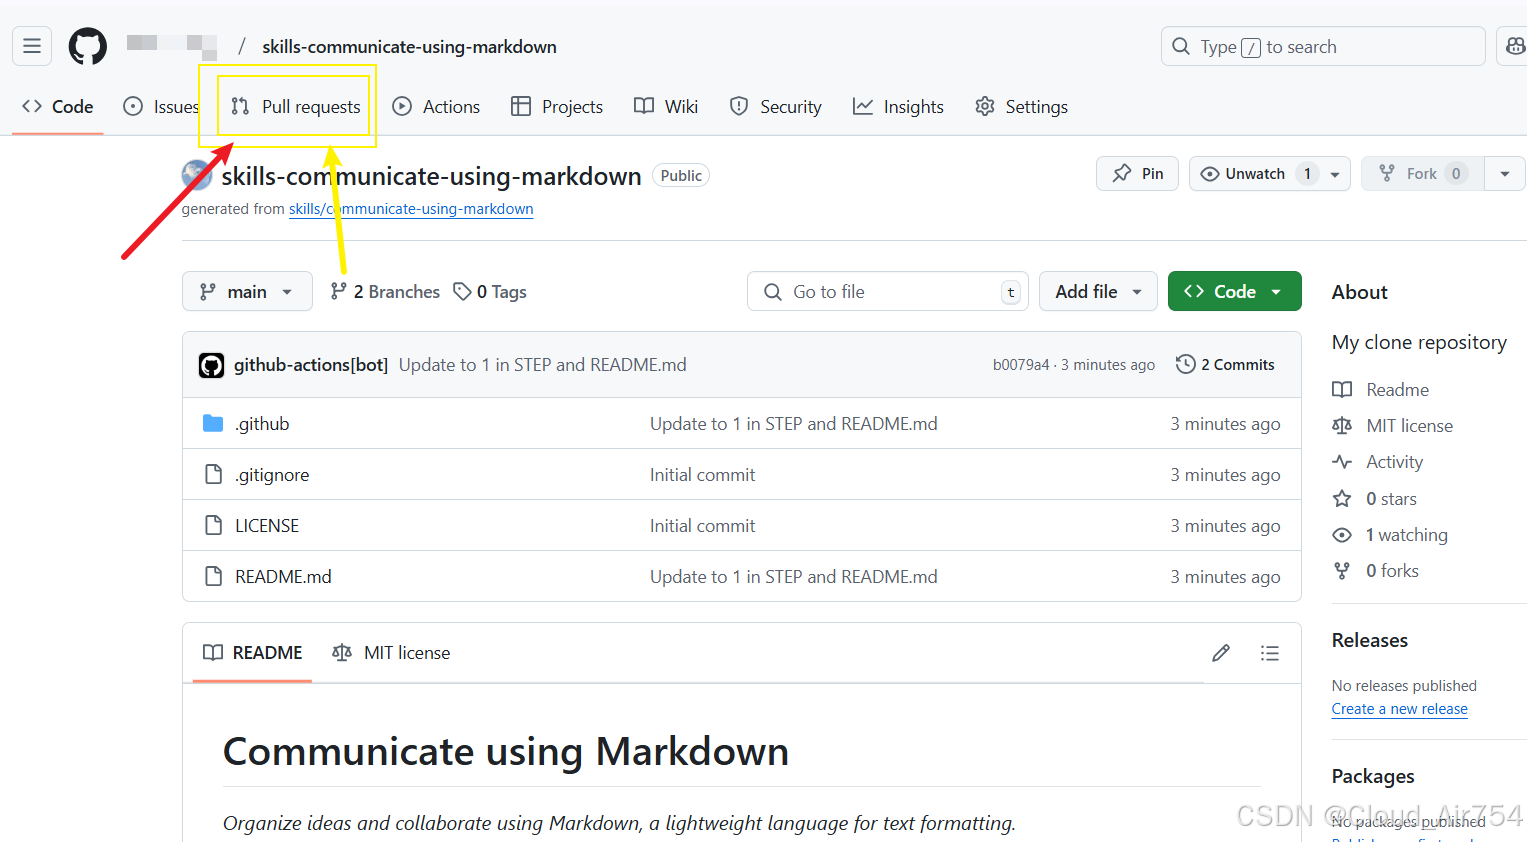1527x842 pixels.
Task: View the 1 watching link
Action: tap(1390, 535)
